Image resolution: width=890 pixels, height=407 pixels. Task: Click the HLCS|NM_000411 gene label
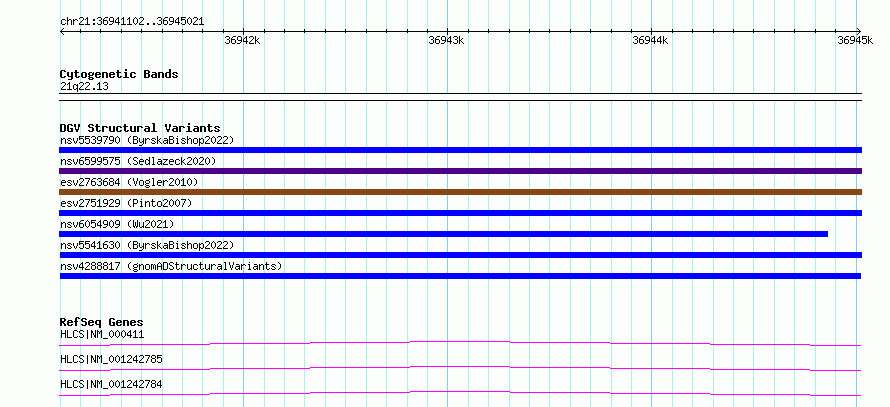pyautogui.click(x=102, y=334)
